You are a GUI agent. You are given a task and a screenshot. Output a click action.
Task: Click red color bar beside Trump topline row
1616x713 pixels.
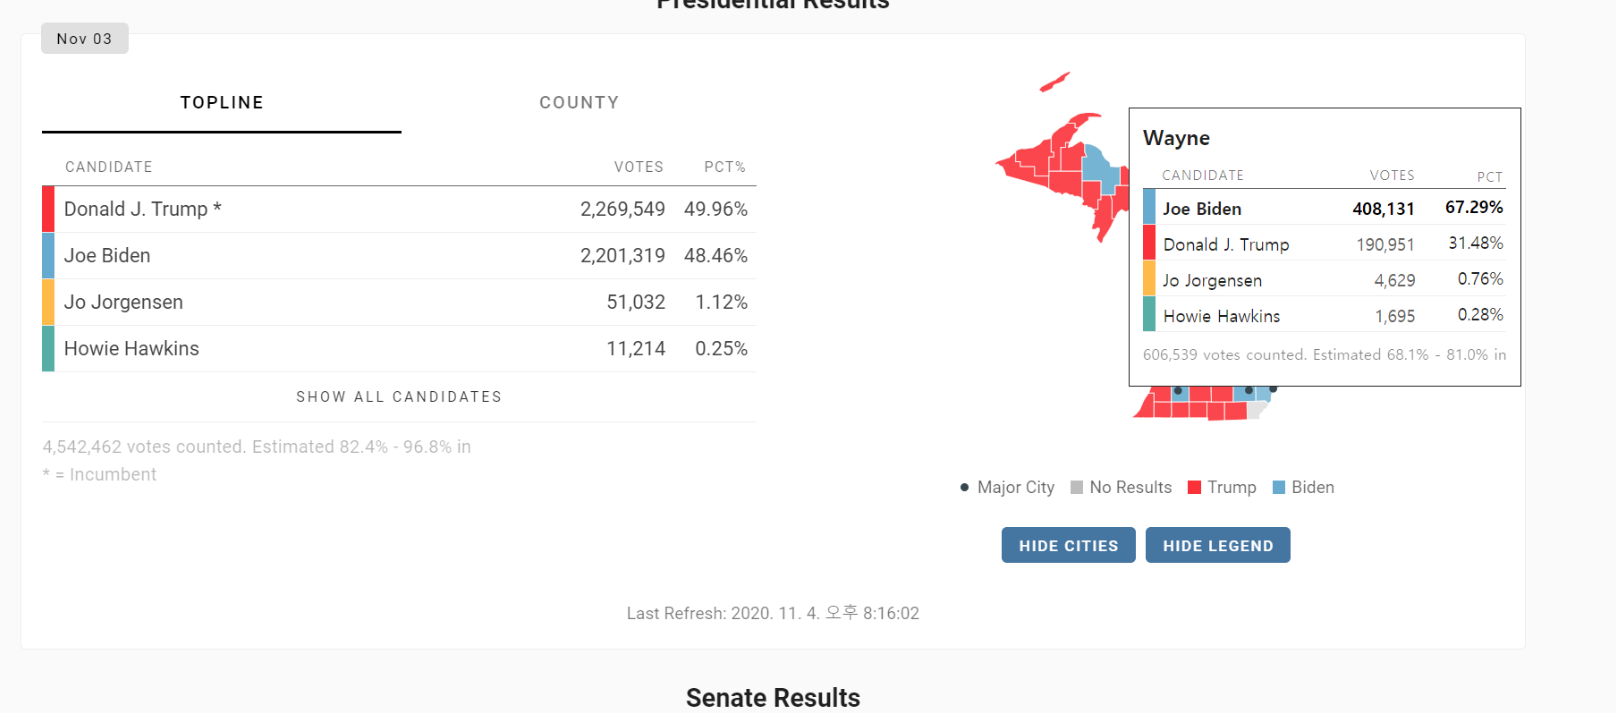click(48, 209)
